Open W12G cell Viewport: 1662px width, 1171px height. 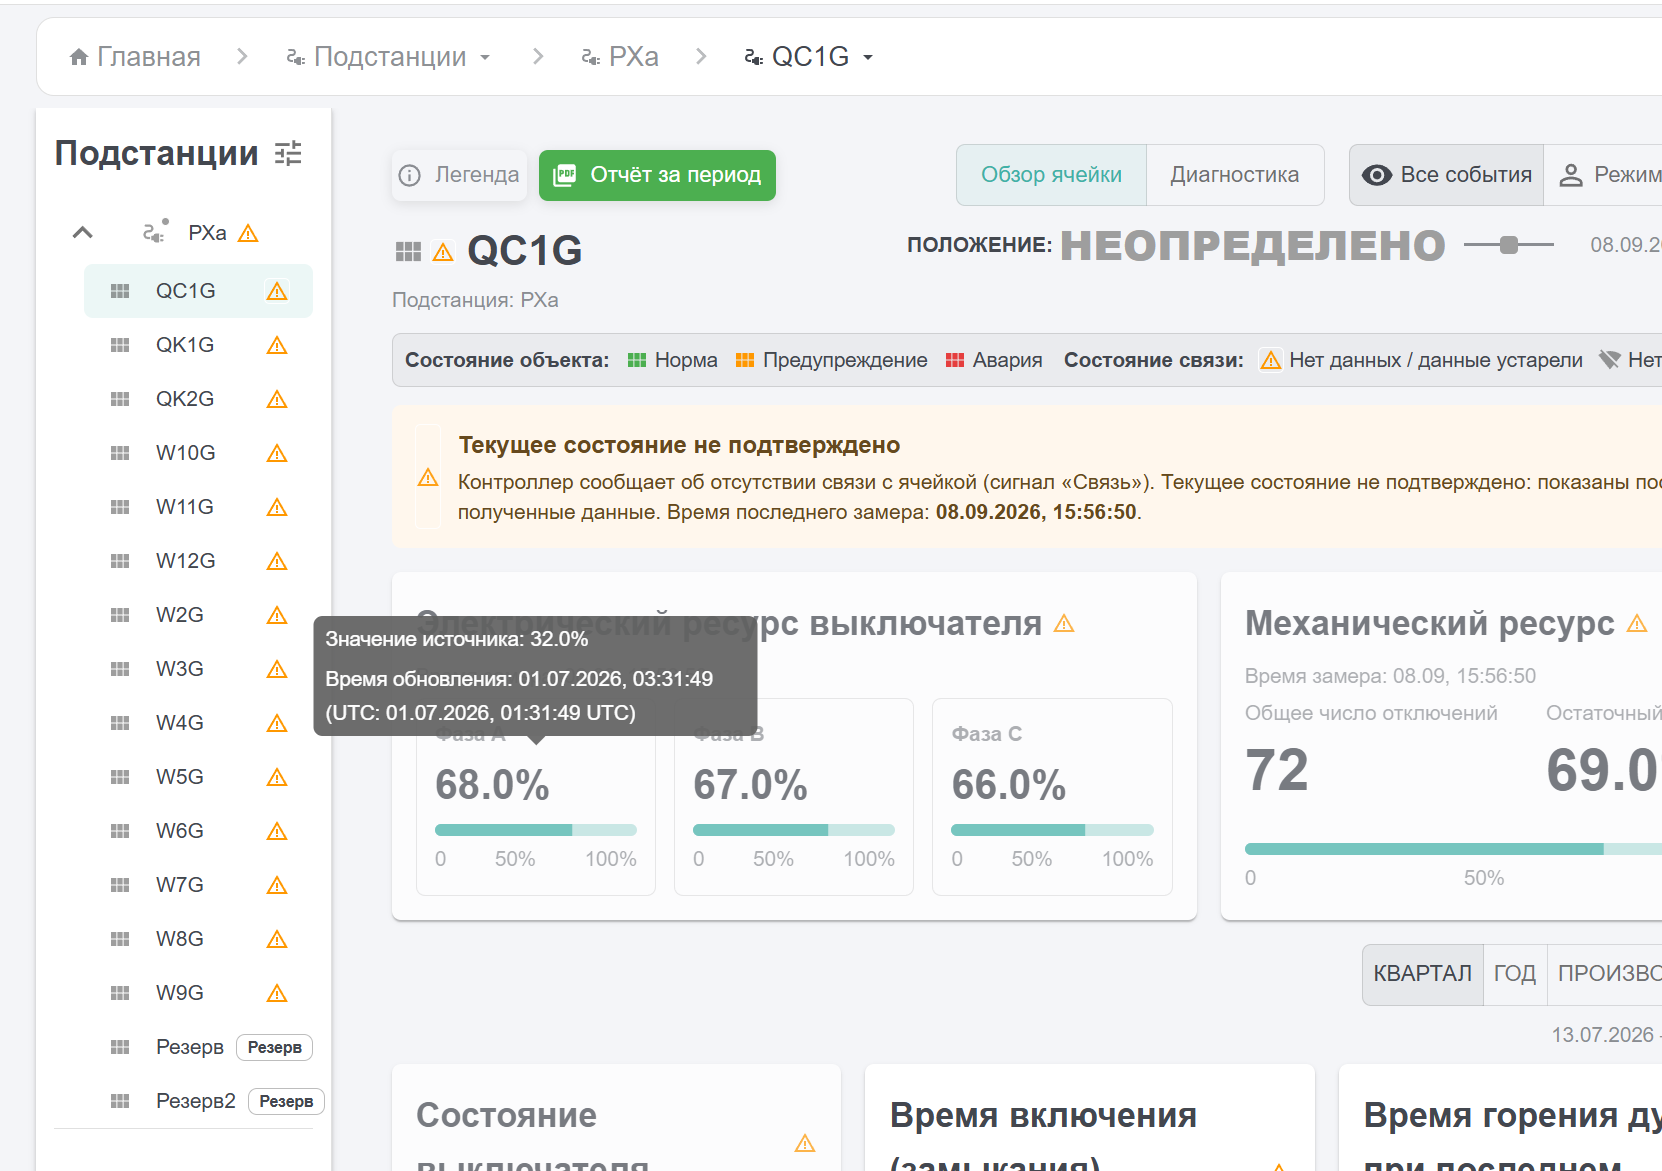[x=198, y=561]
